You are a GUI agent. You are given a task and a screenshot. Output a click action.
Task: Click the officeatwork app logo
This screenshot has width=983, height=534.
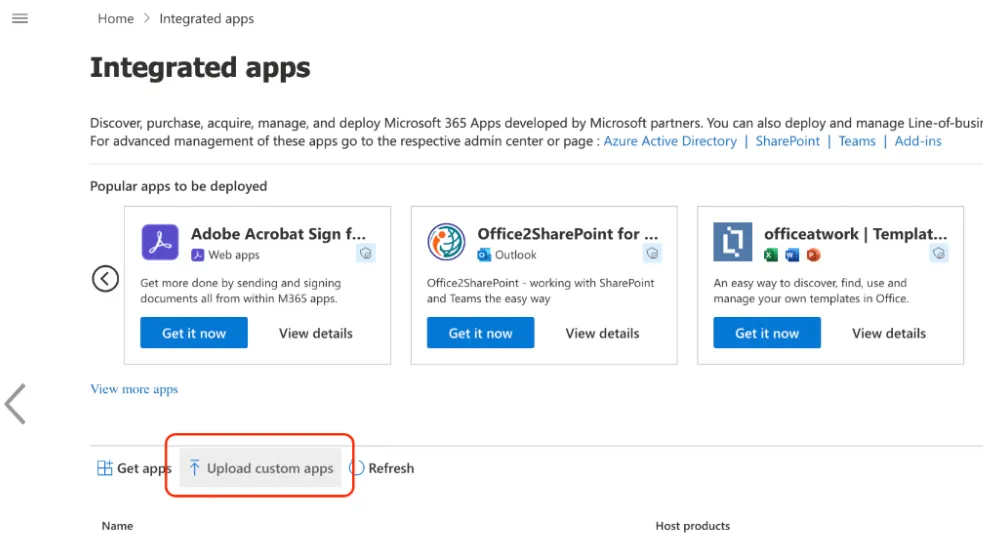tap(733, 242)
